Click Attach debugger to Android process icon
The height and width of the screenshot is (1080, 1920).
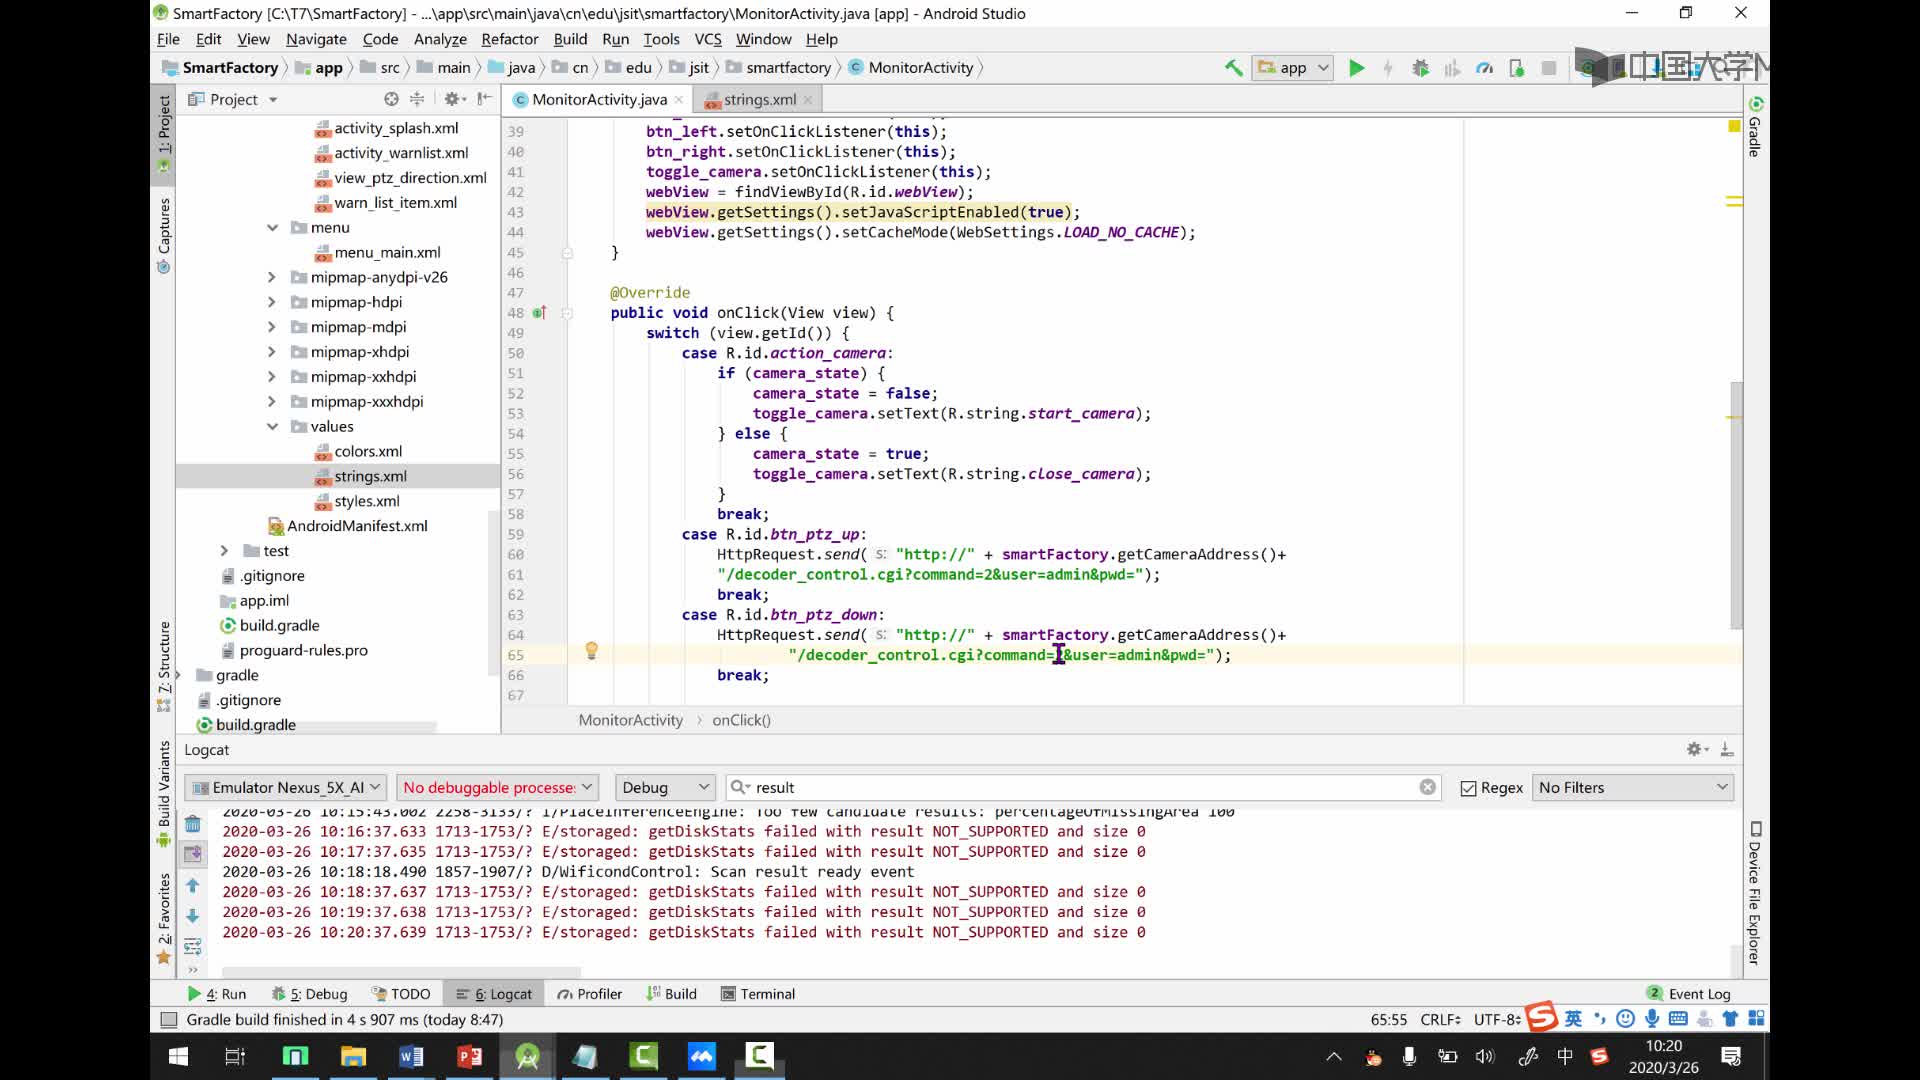click(1517, 68)
